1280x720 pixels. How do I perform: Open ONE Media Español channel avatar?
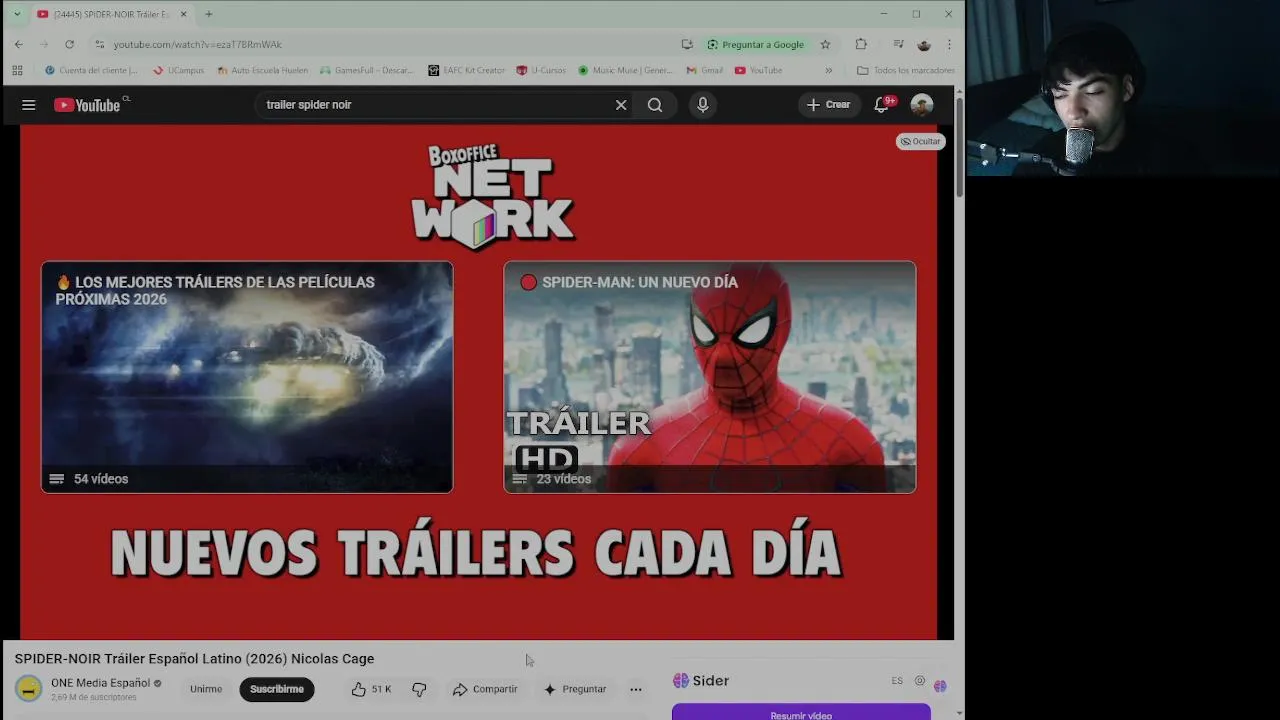point(29,689)
